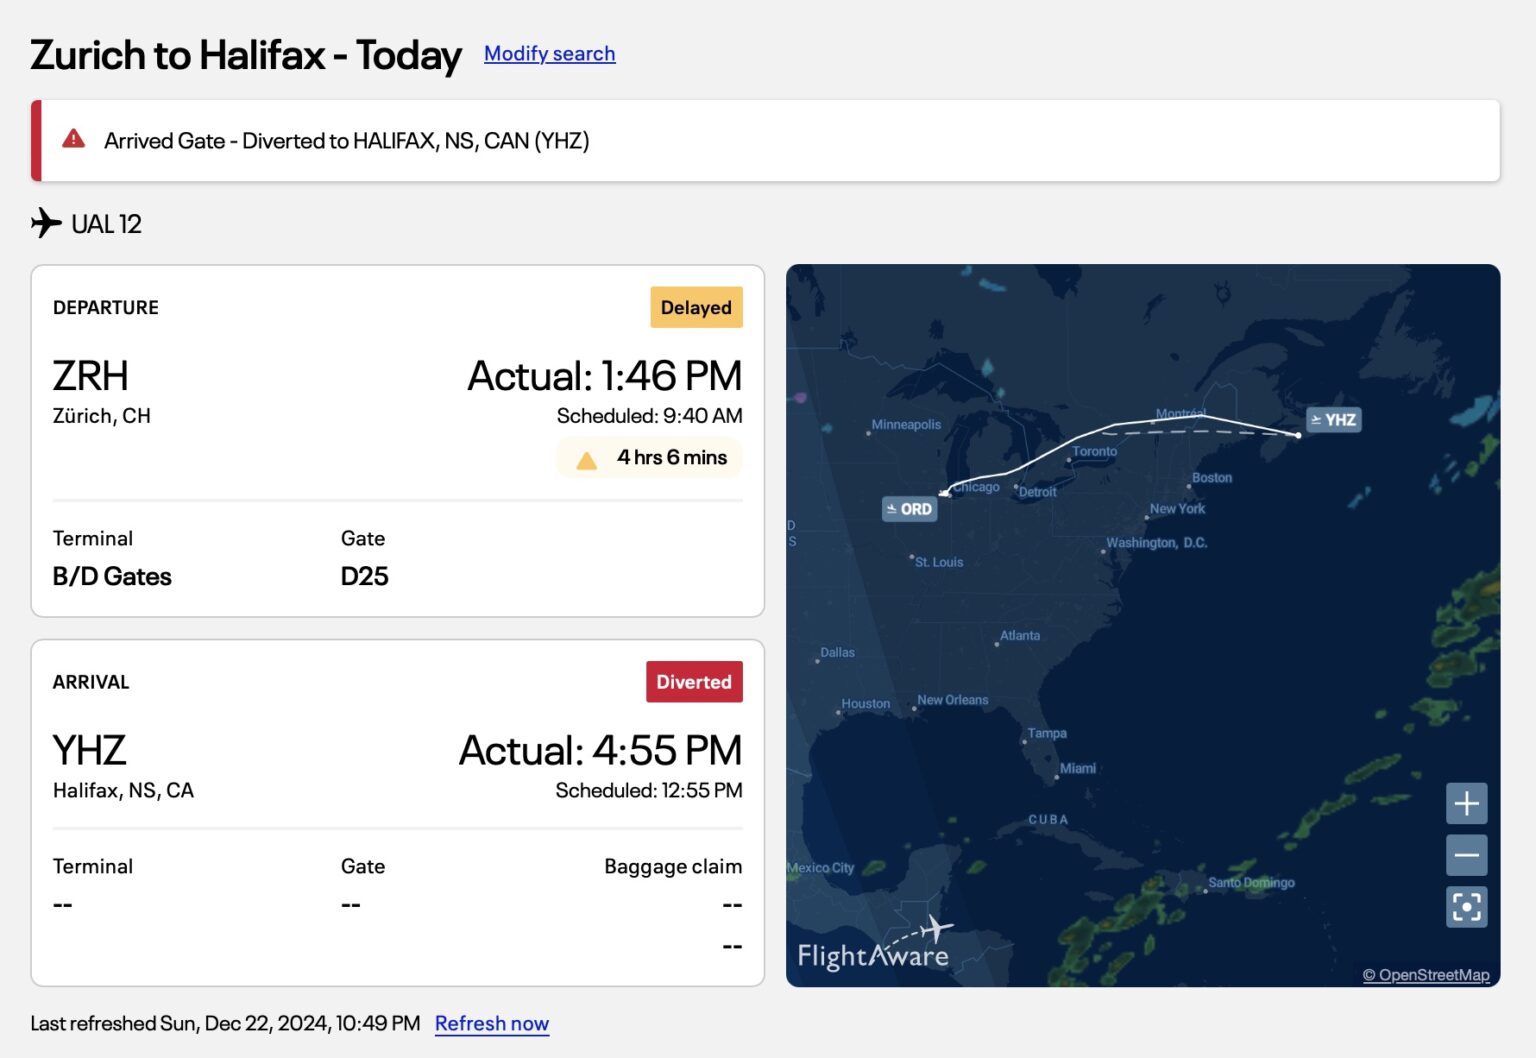Image resolution: width=1536 pixels, height=1058 pixels.
Task: Select the Zurich to Halifax page heading
Action: coord(246,55)
